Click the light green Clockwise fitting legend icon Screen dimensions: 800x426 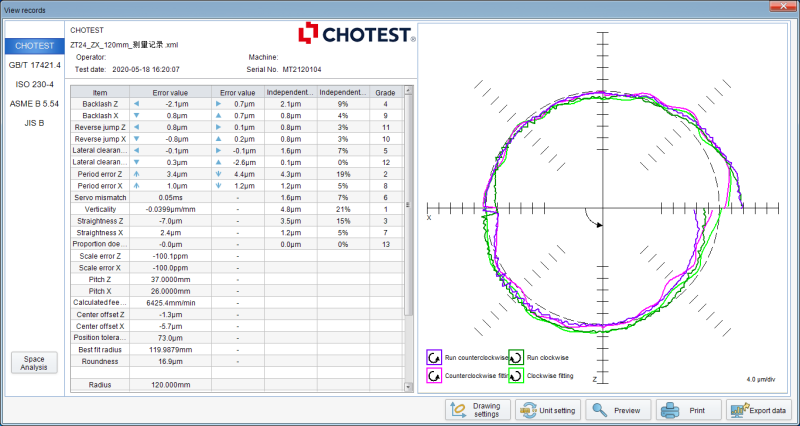[x=516, y=376]
